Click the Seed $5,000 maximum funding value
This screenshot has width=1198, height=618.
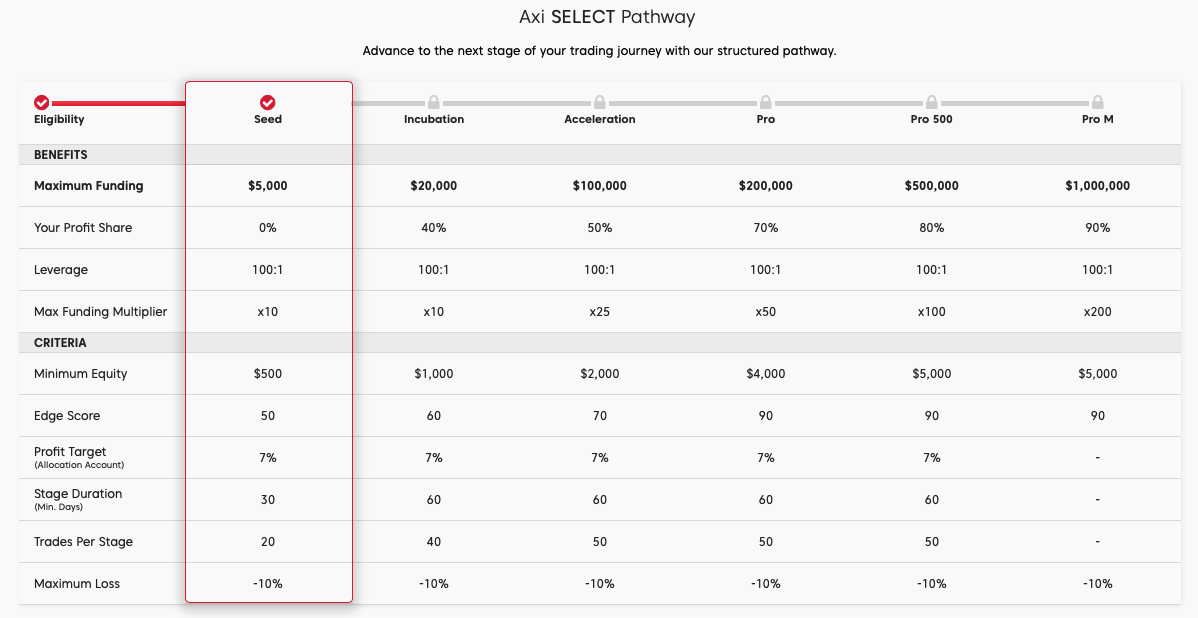pos(268,186)
